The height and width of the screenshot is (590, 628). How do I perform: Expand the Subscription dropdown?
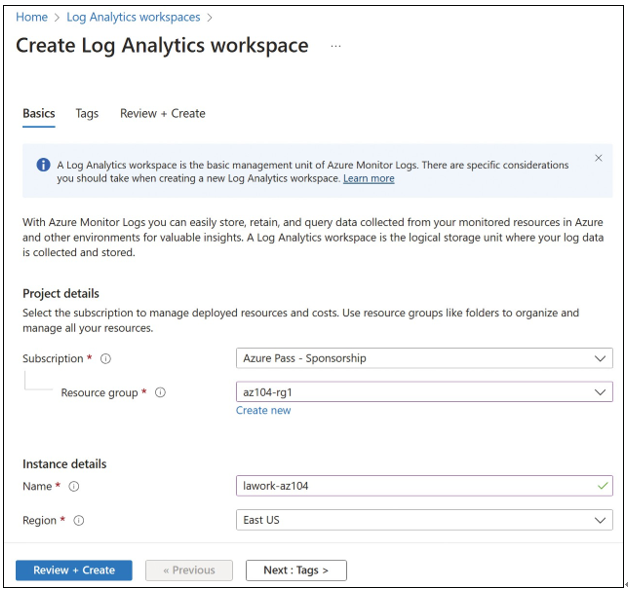point(424,358)
